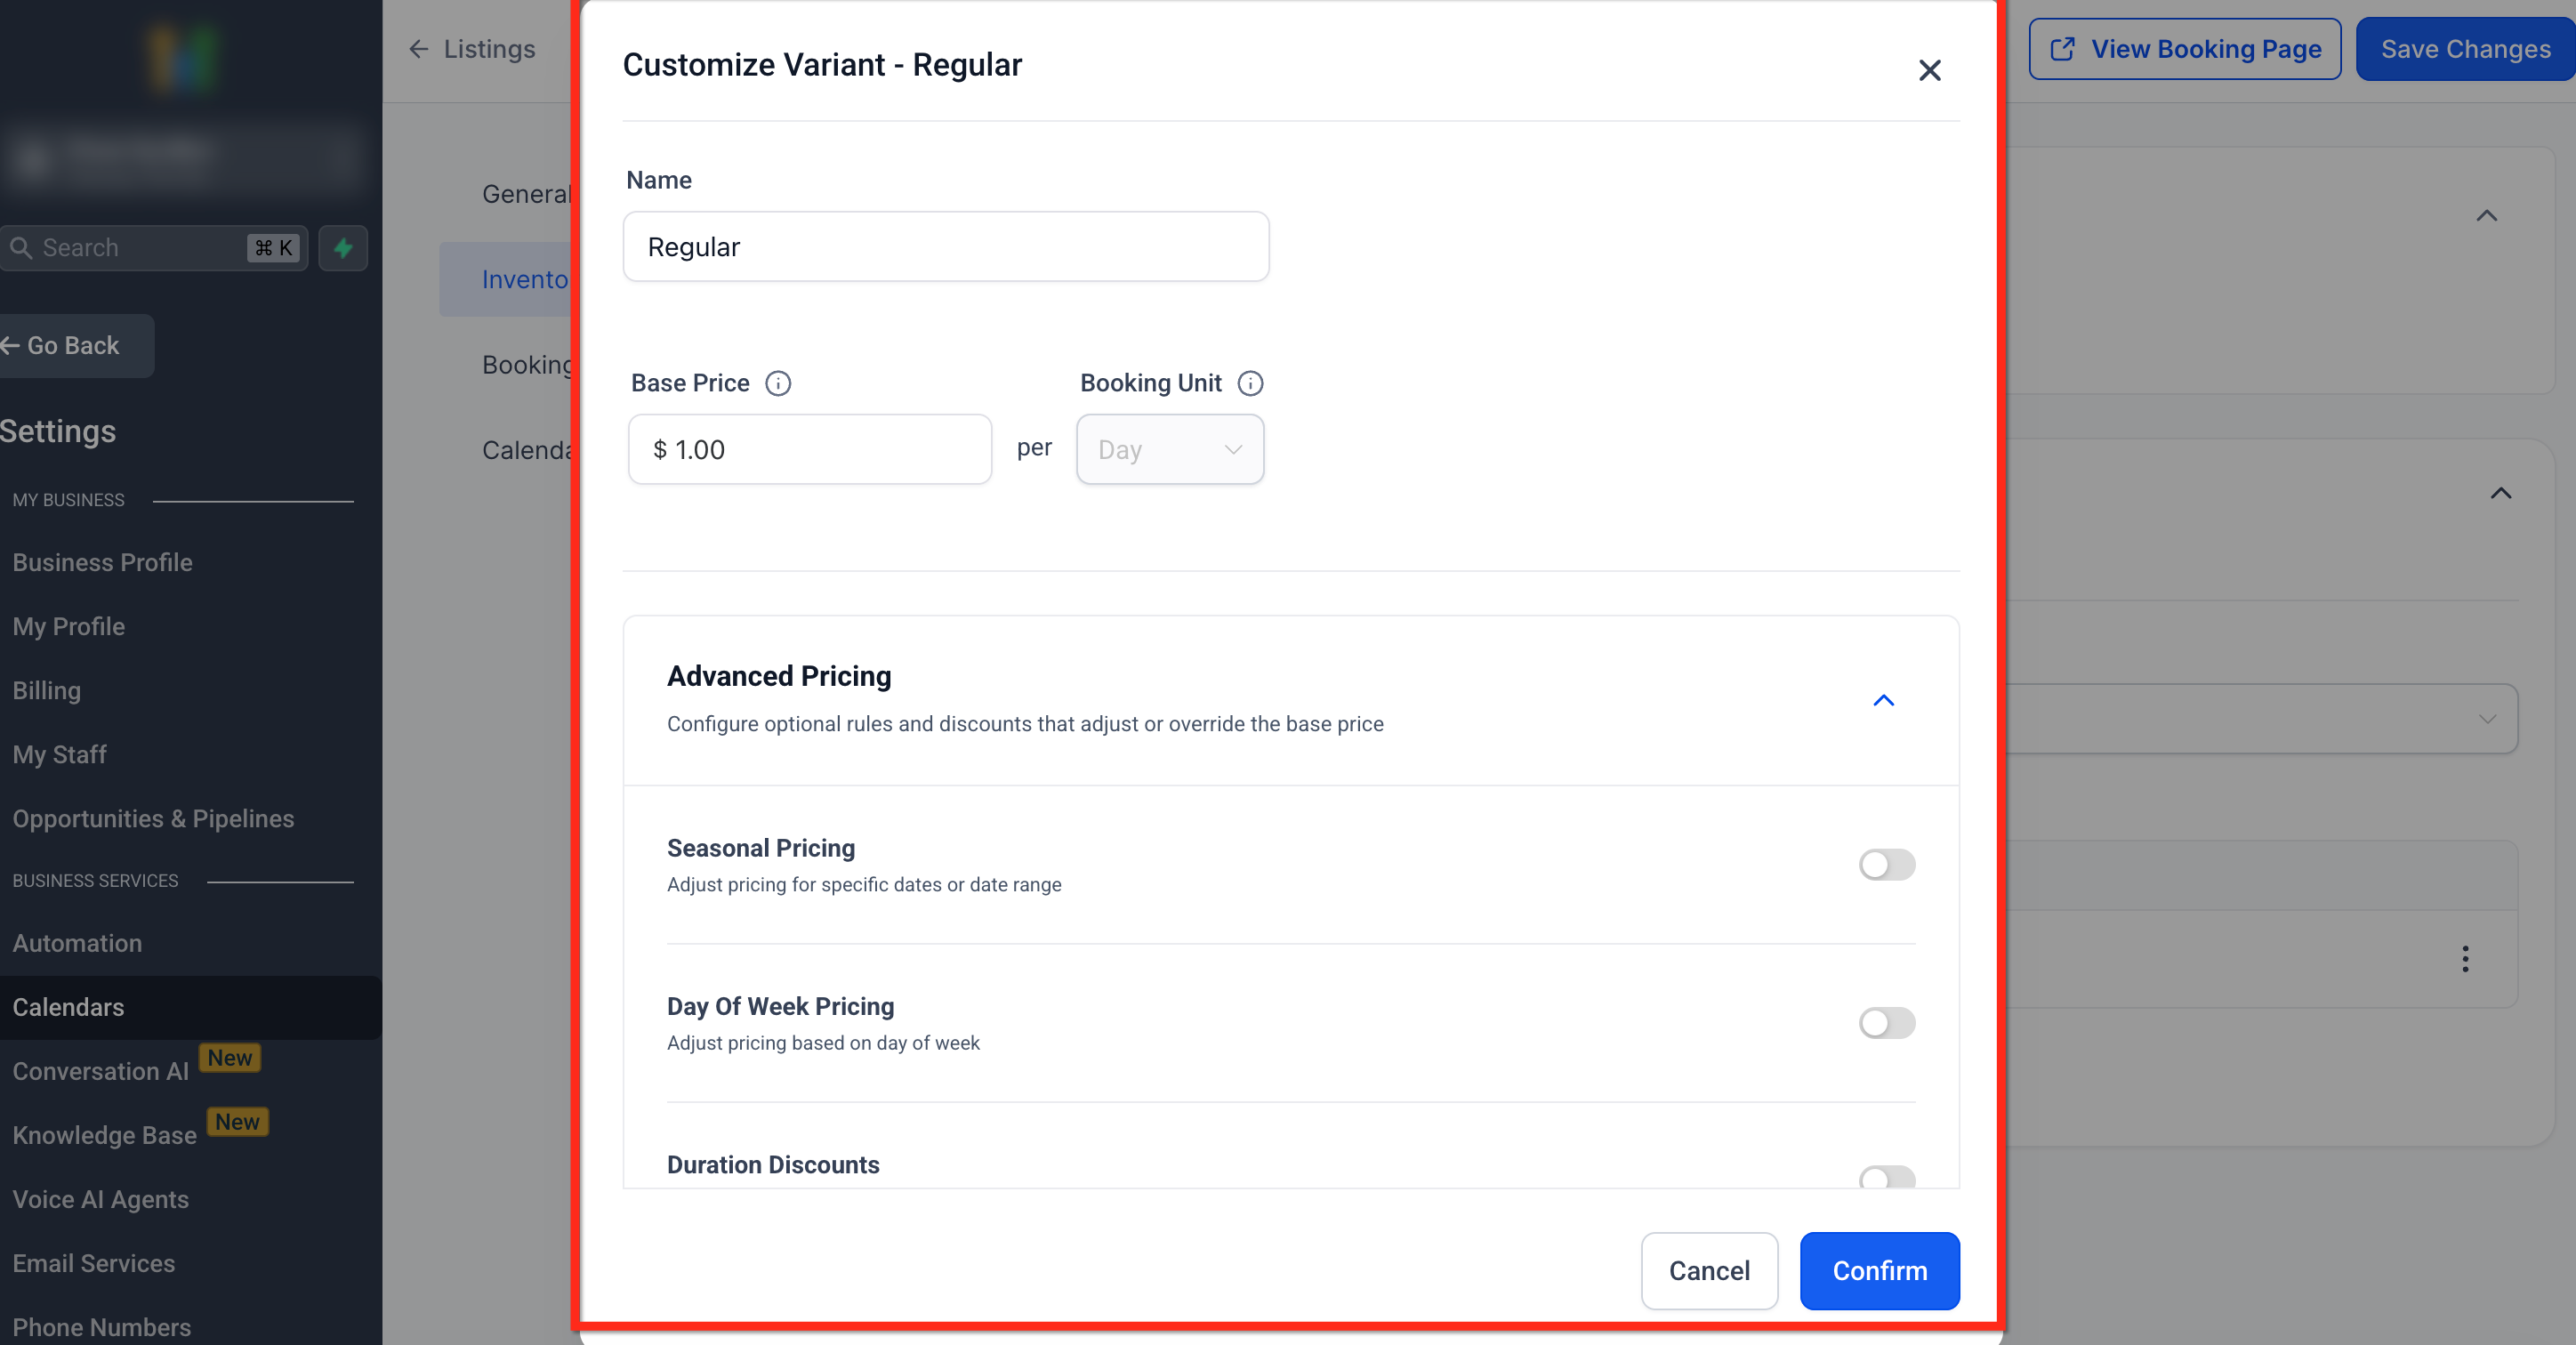Click the Booking Unit info icon
Image resolution: width=2576 pixels, height=1345 pixels.
coord(1250,383)
